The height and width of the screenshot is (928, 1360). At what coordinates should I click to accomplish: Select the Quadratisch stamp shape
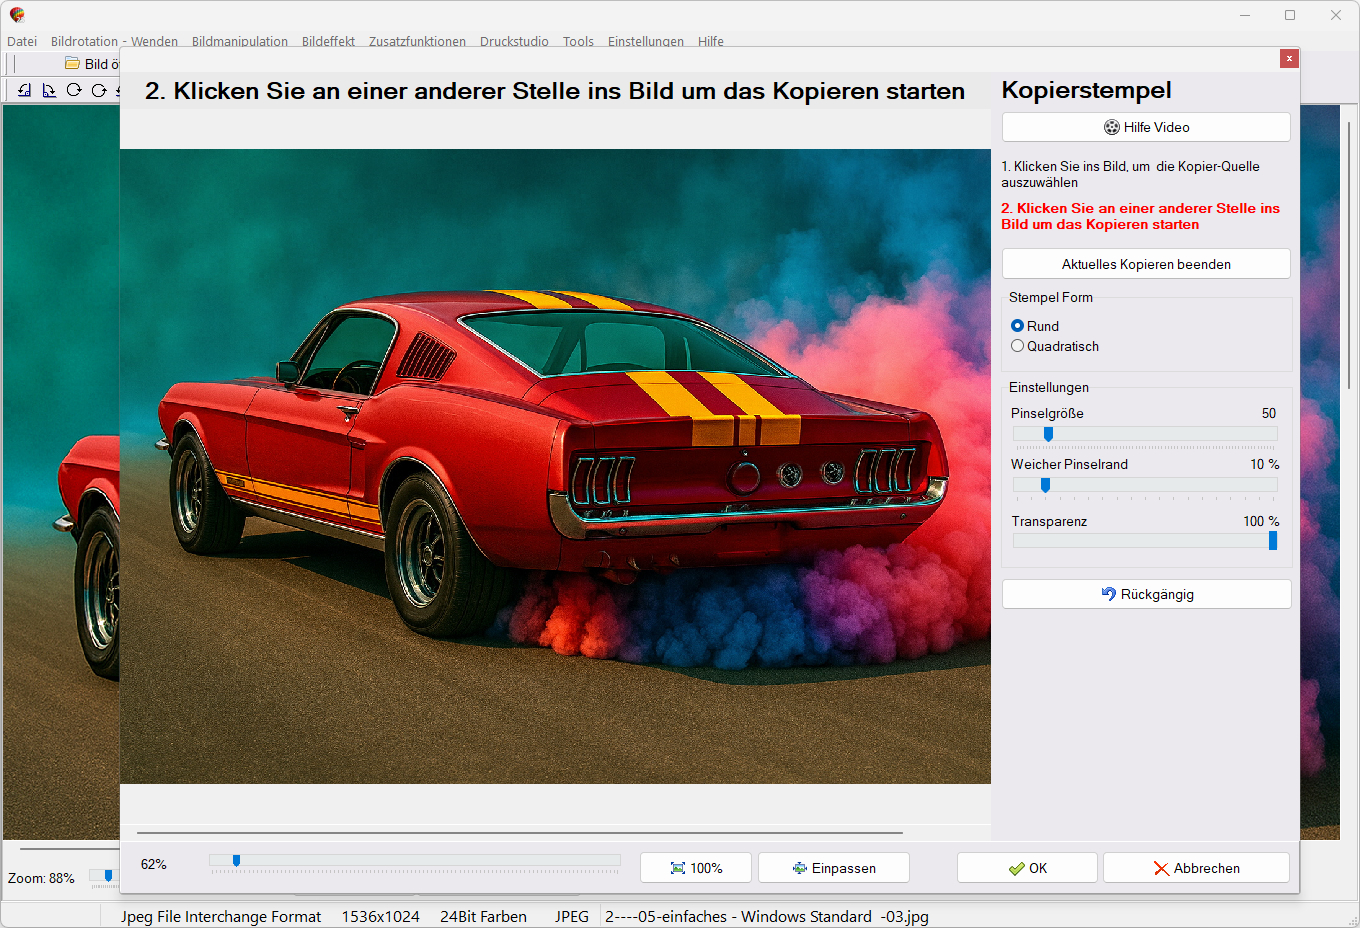[x=1018, y=346]
